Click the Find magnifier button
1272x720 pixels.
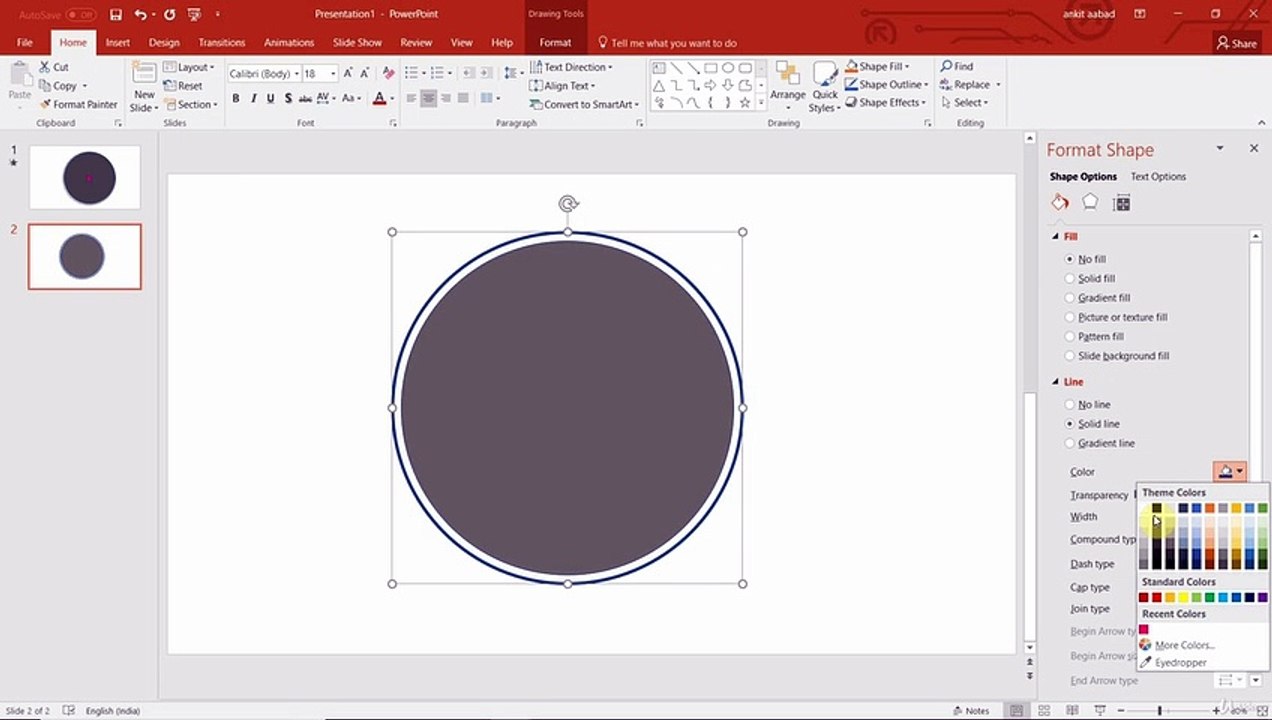click(956, 67)
